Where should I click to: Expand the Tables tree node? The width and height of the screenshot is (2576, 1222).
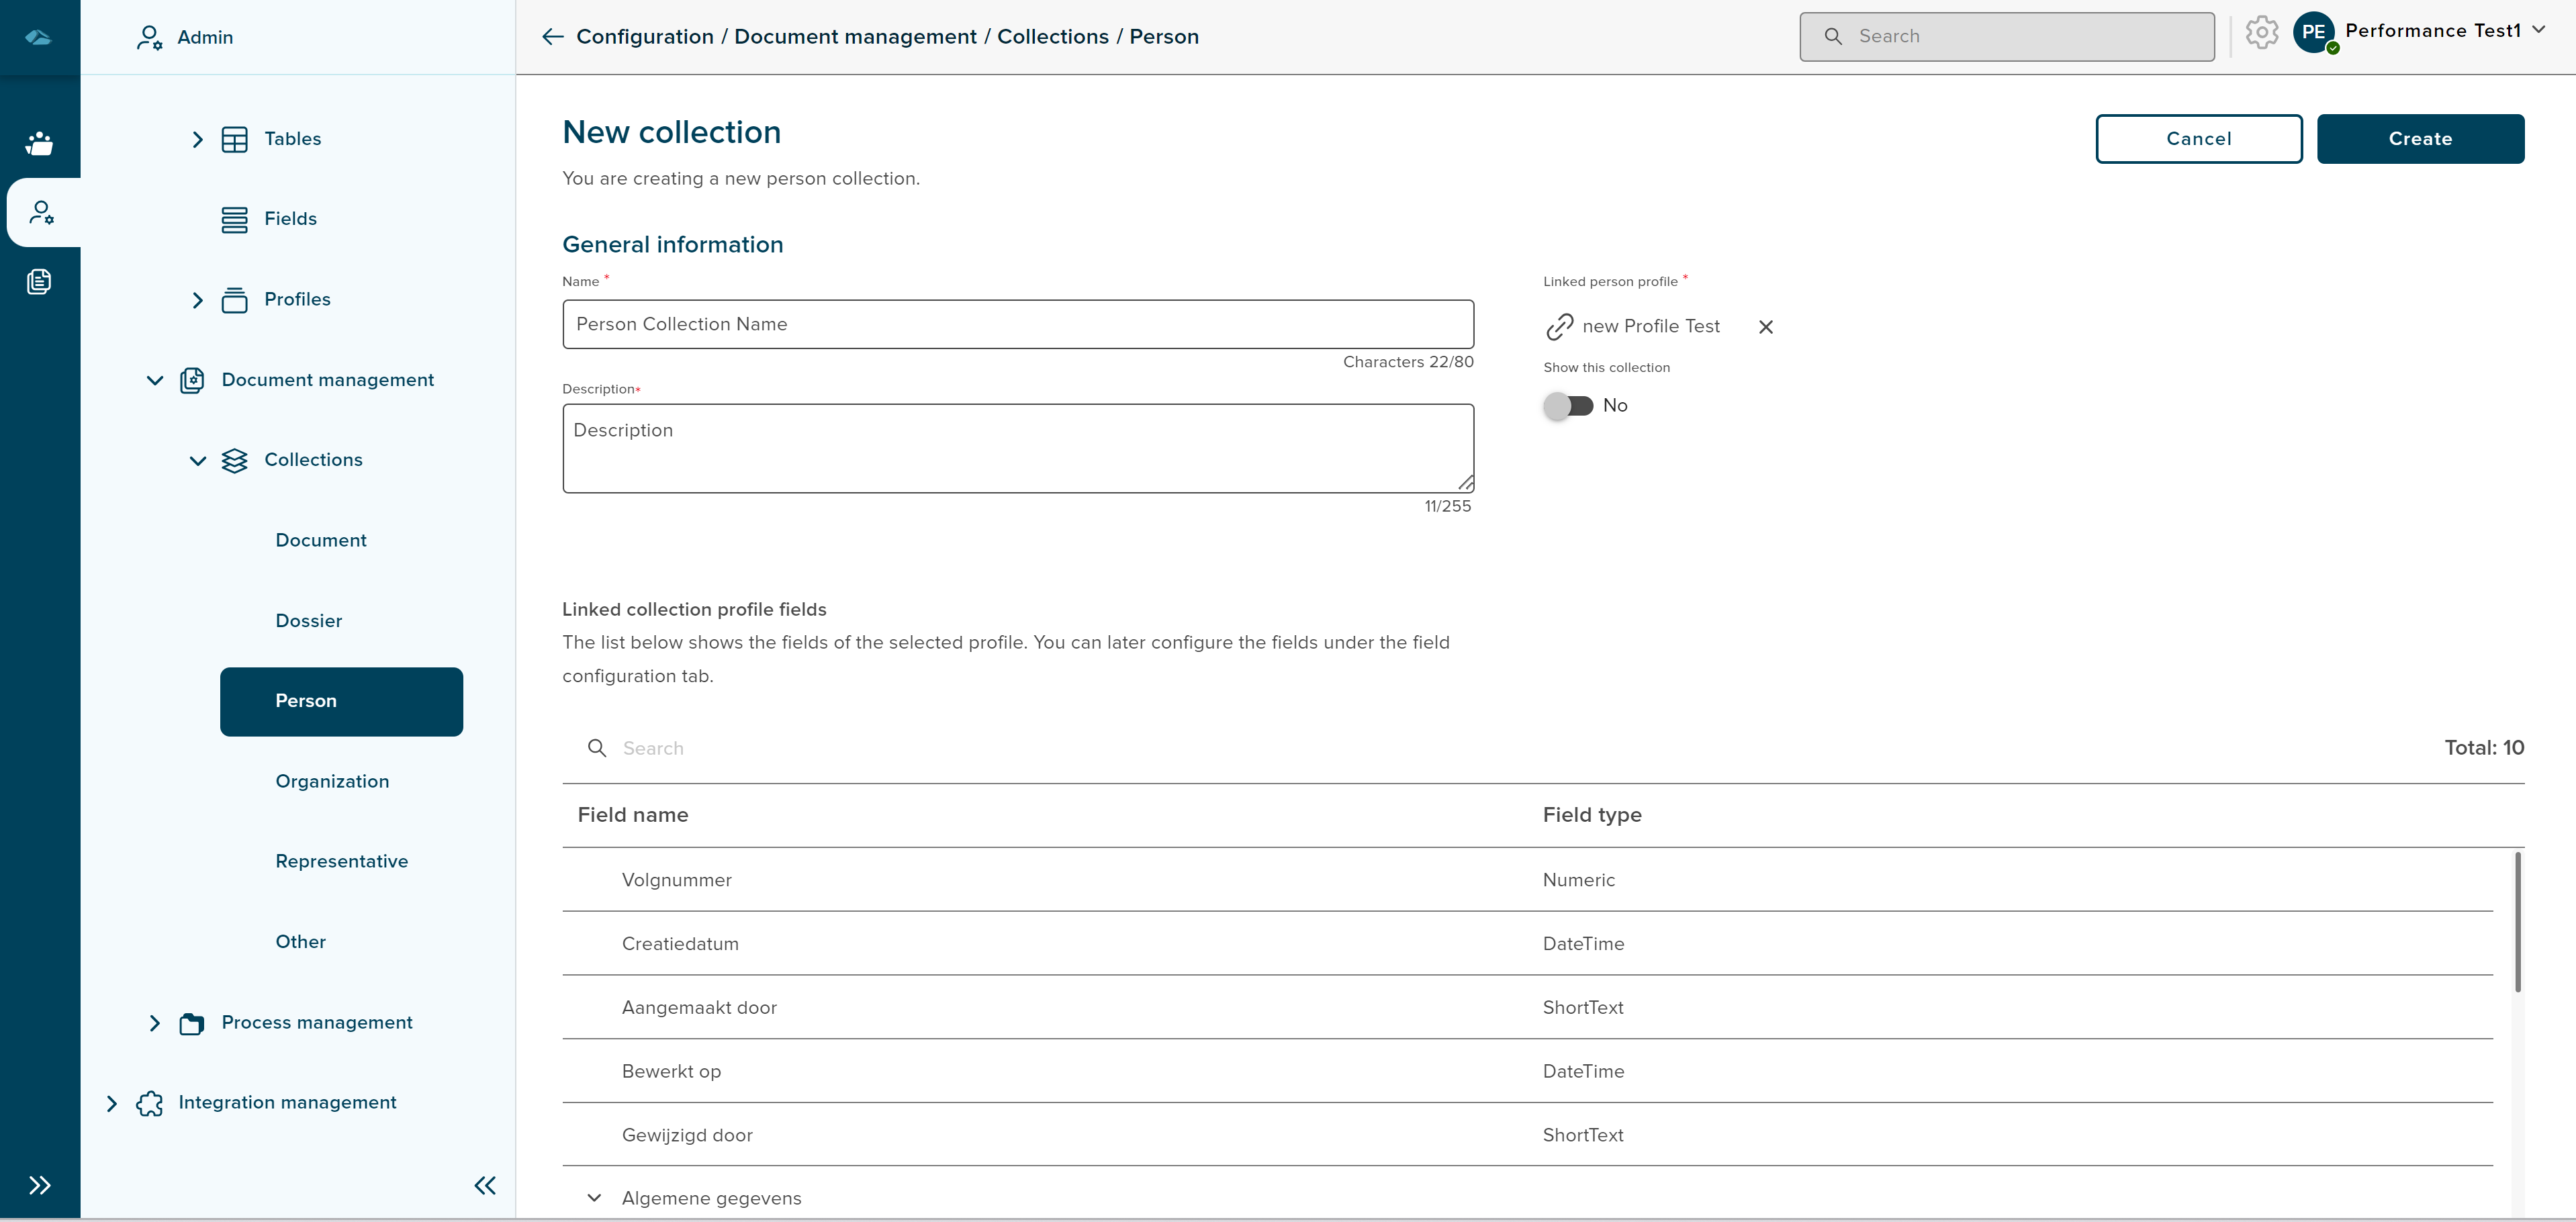coord(197,140)
